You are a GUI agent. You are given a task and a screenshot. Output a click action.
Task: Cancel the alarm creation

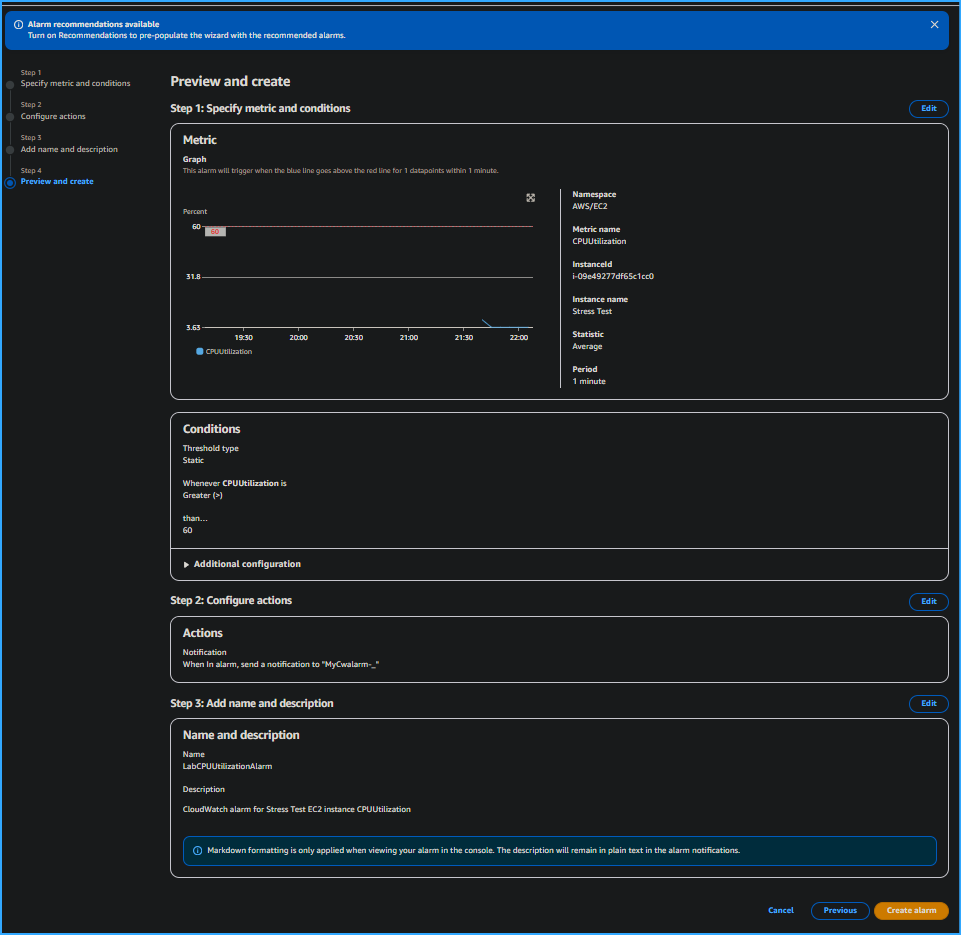click(781, 910)
